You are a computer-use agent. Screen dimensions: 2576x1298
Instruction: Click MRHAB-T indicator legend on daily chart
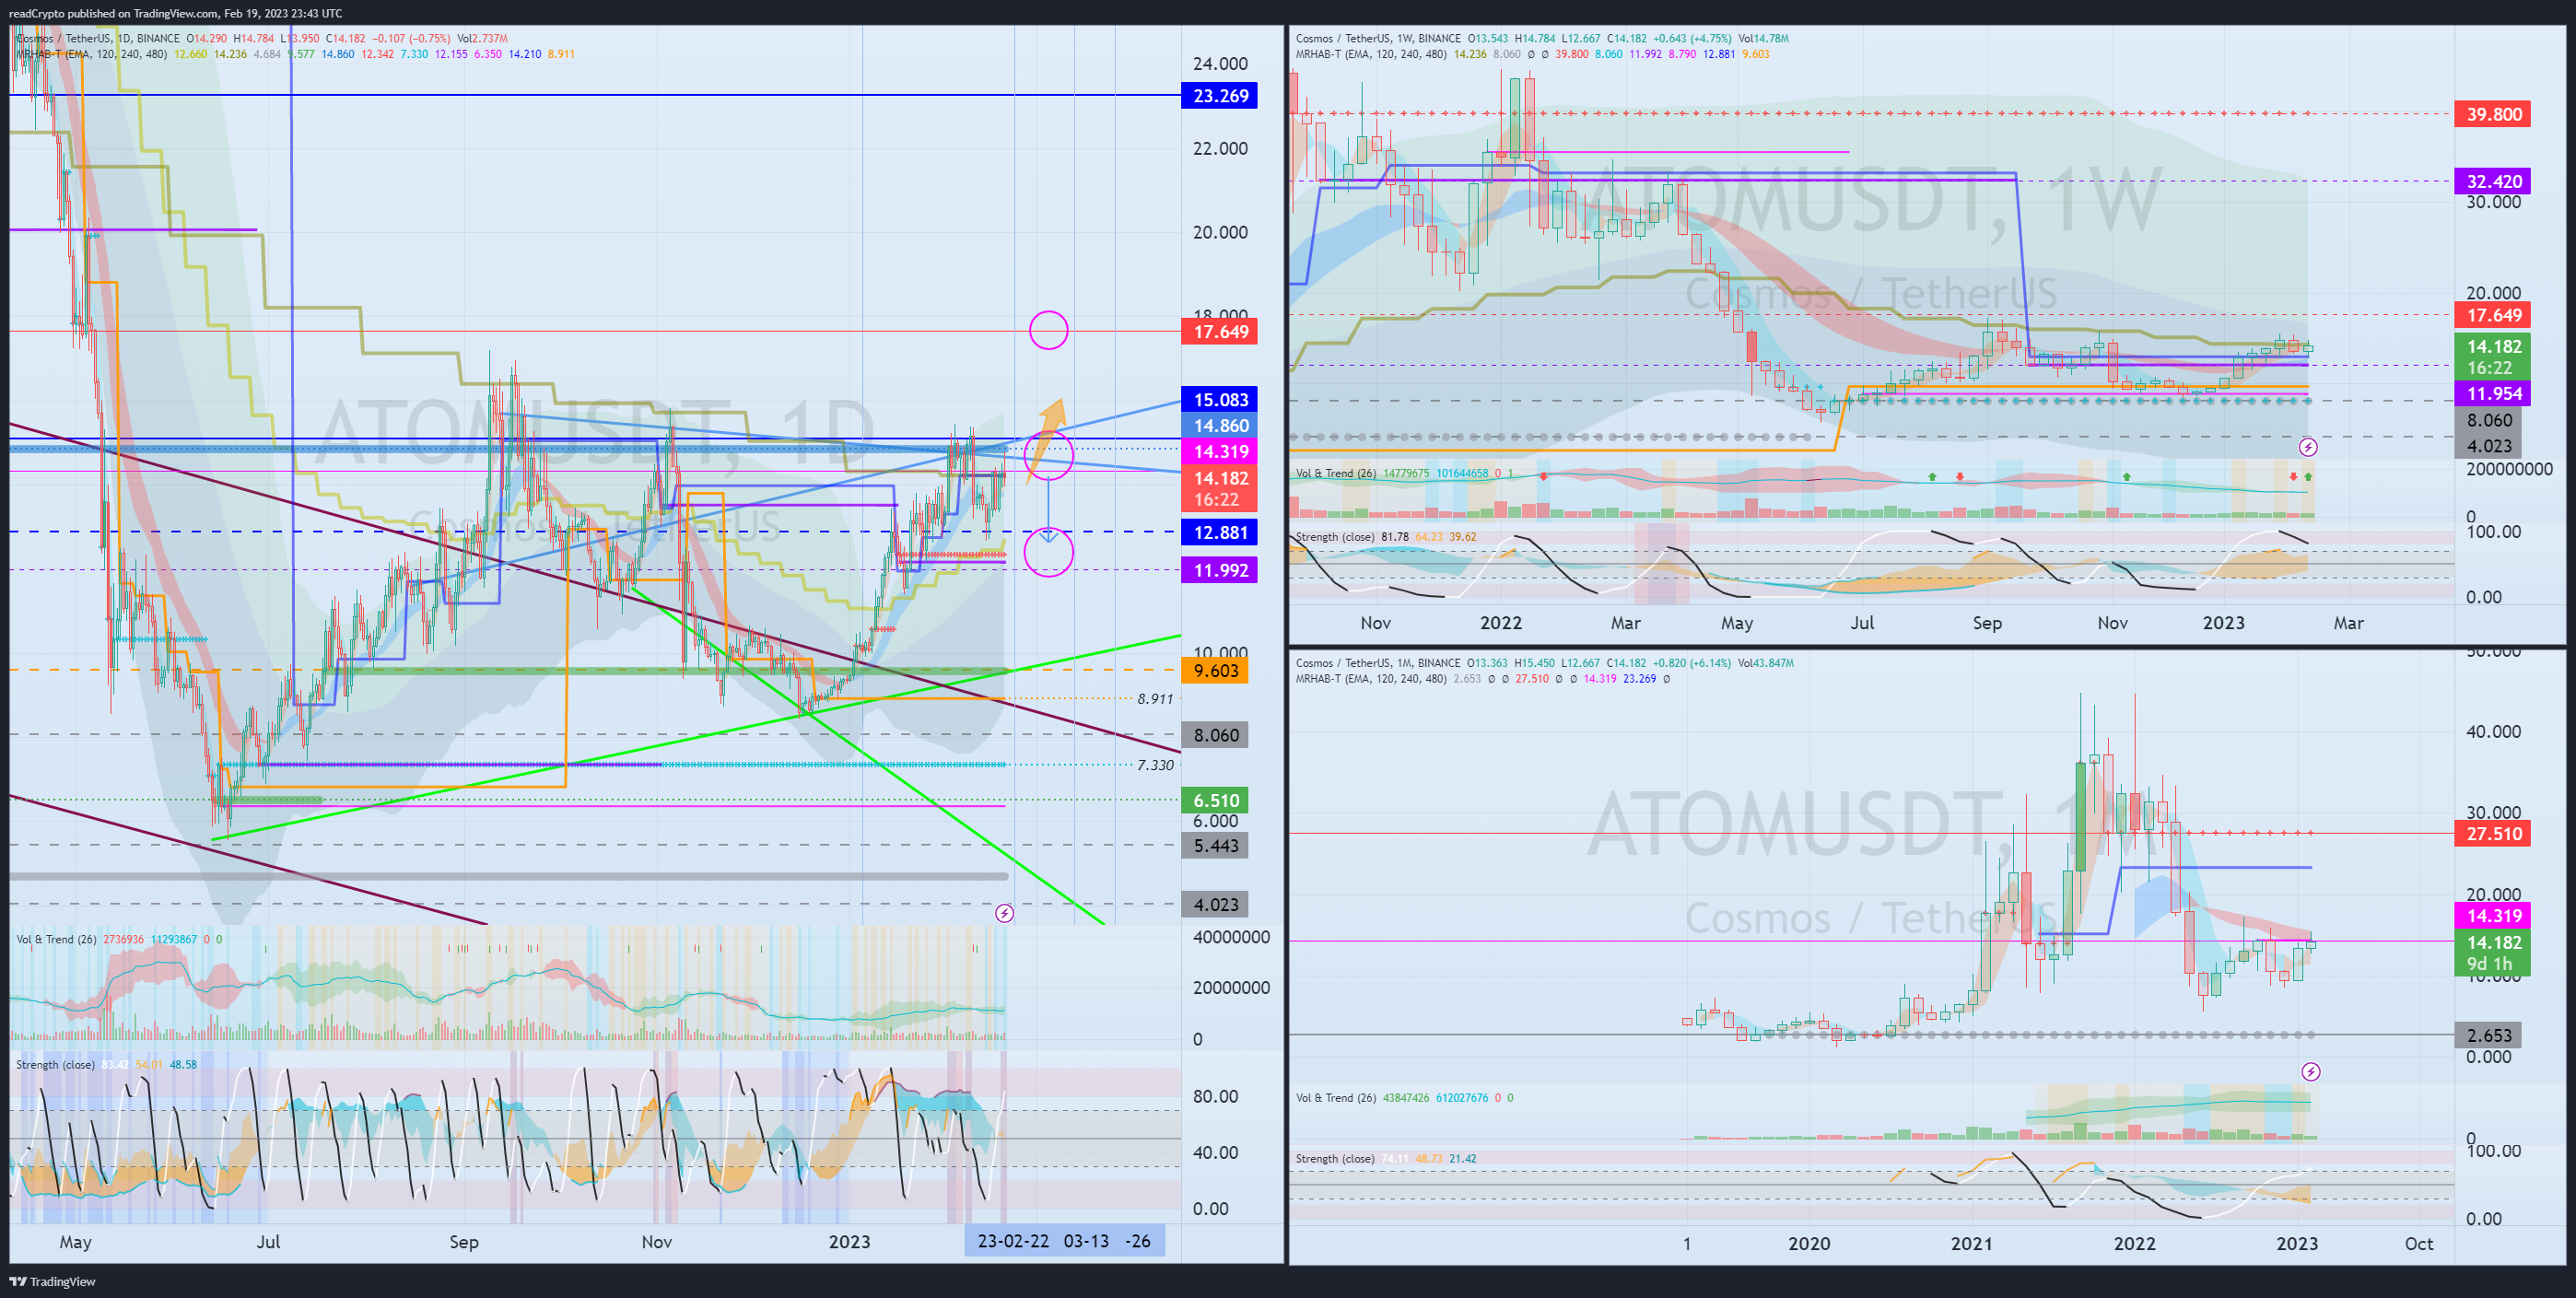[x=91, y=54]
